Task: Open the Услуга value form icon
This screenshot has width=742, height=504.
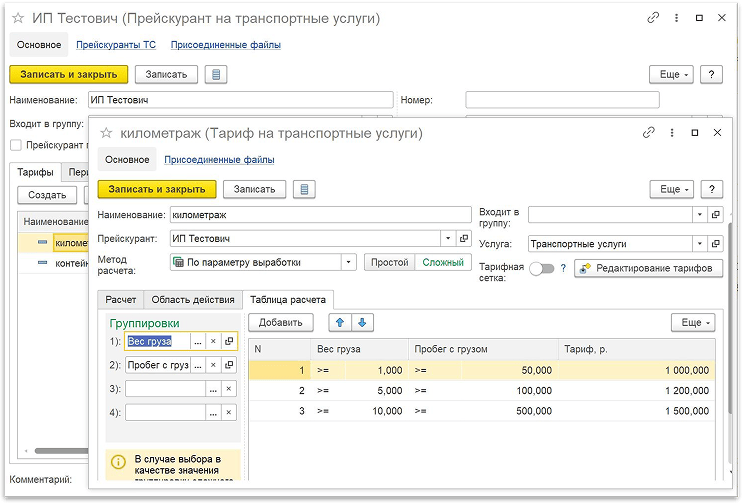Action: [716, 244]
